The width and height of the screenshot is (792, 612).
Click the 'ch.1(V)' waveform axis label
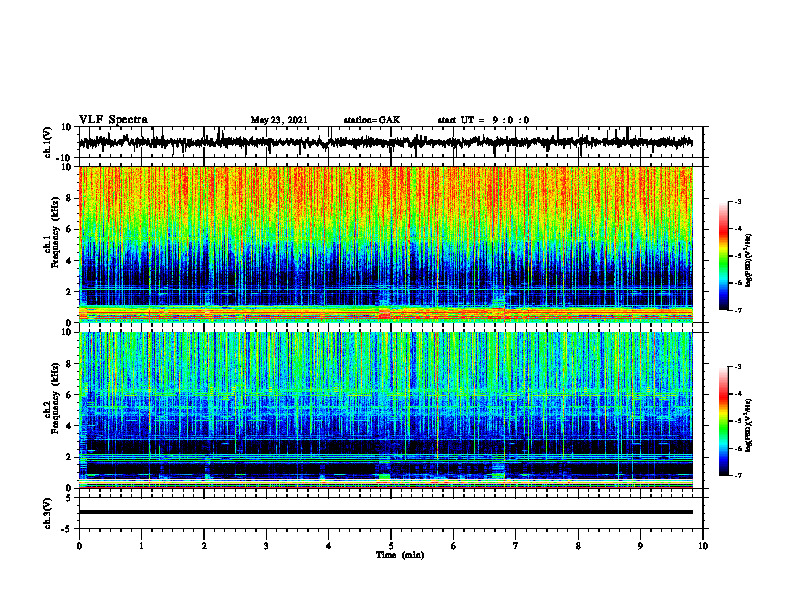coord(48,142)
